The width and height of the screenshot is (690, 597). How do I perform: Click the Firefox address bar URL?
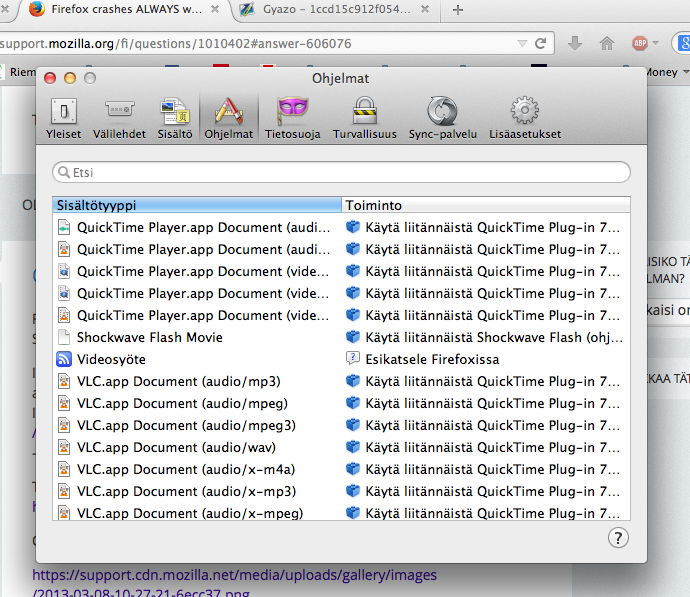pos(175,44)
